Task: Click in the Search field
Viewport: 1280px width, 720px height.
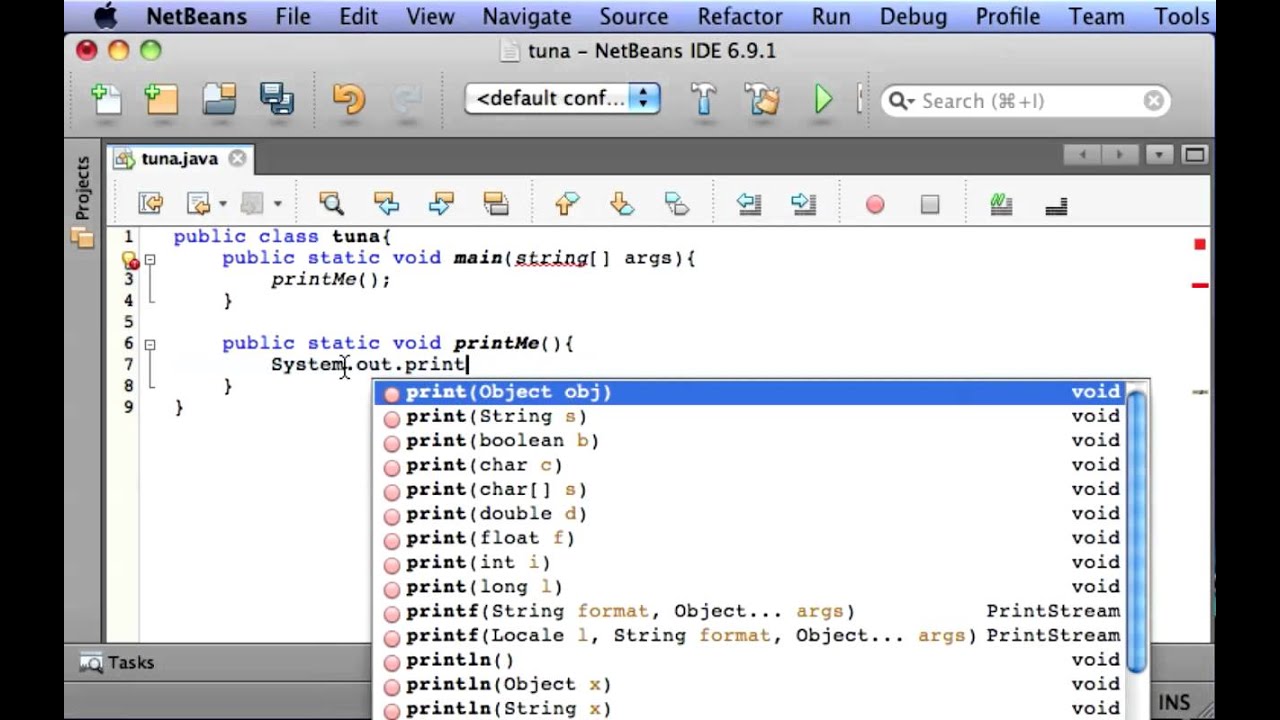Action: [x=1027, y=101]
